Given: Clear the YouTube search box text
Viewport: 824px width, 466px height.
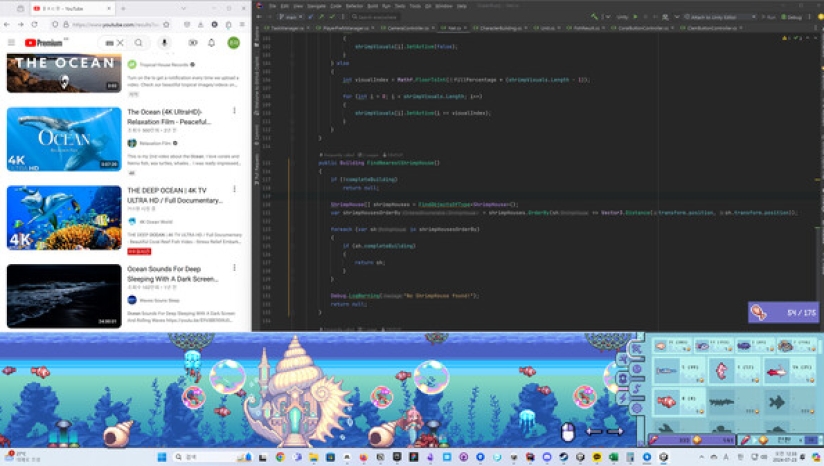Looking at the screenshot, I should click(x=120, y=43).
